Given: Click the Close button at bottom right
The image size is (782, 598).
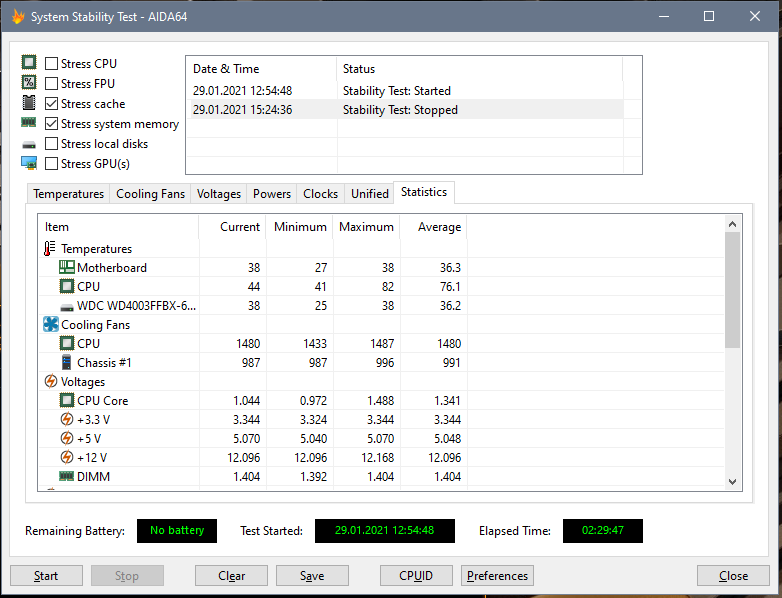Looking at the screenshot, I should pyautogui.click(x=733, y=576).
